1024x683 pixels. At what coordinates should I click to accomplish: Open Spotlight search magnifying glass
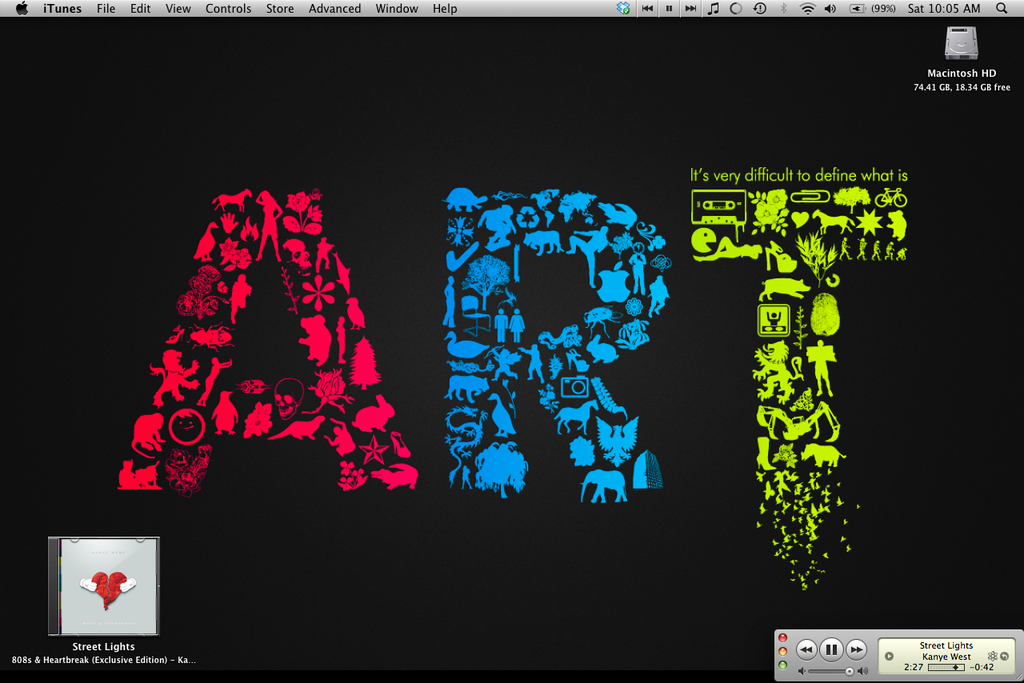pos(1002,8)
